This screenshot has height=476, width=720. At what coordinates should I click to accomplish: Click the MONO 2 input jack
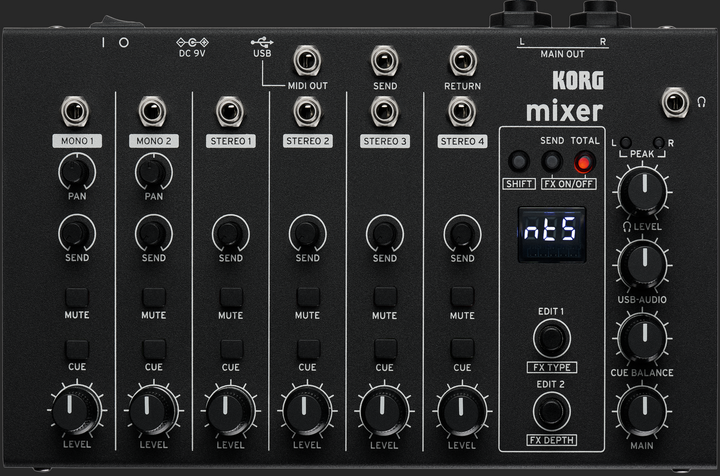tap(152, 111)
